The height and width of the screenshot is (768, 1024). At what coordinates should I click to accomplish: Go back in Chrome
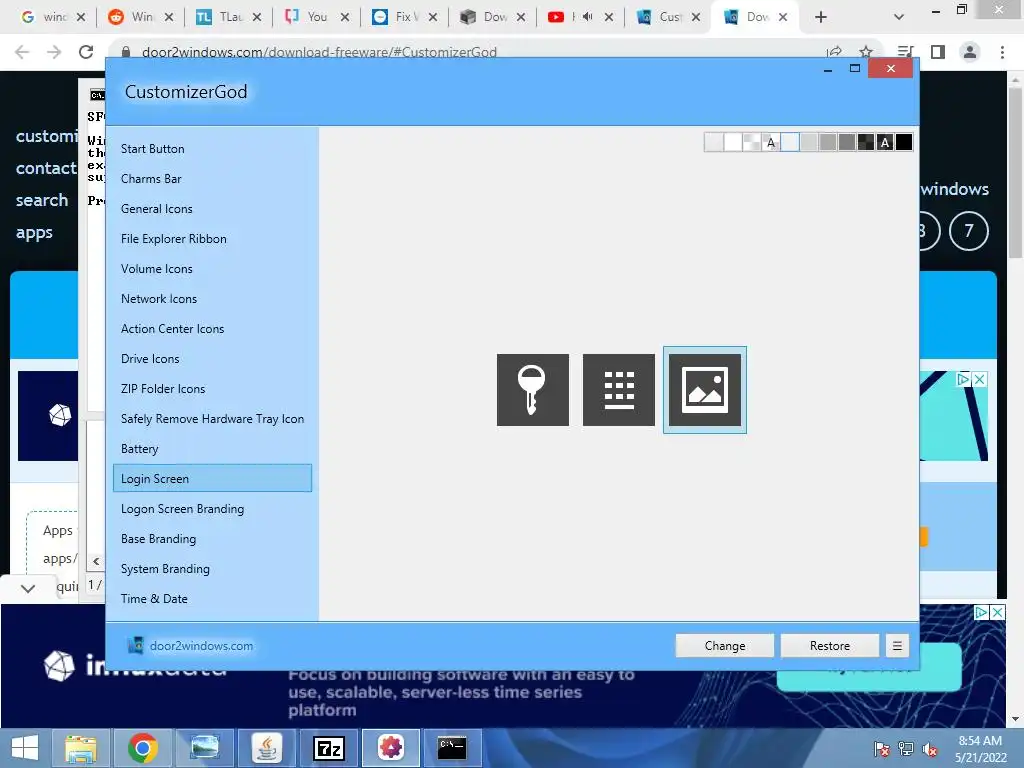pos(22,52)
